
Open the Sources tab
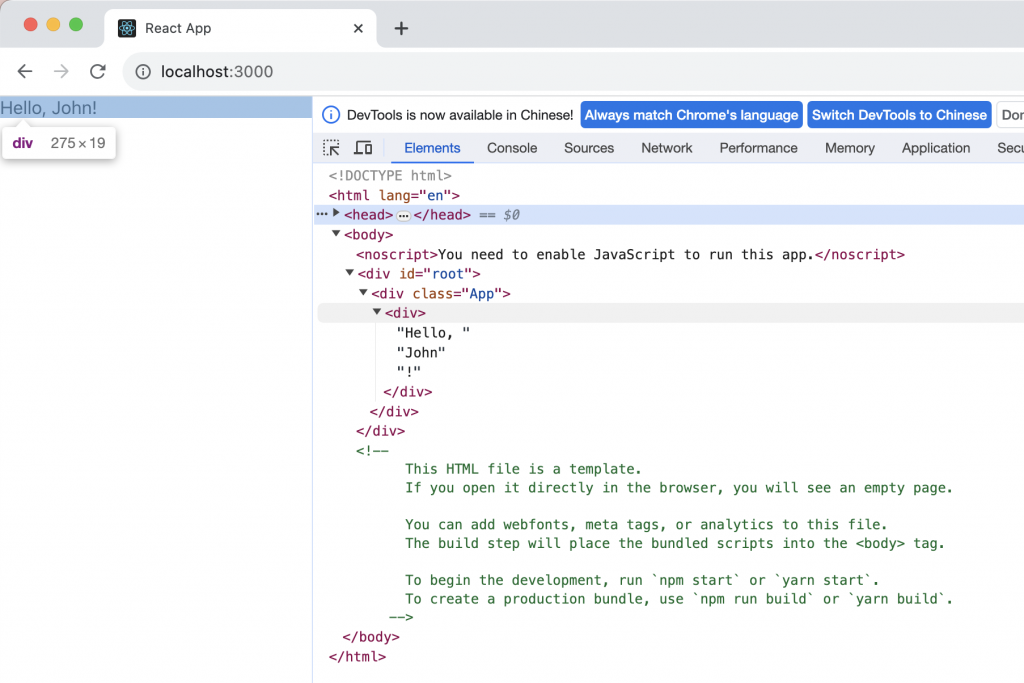pos(589,148)
